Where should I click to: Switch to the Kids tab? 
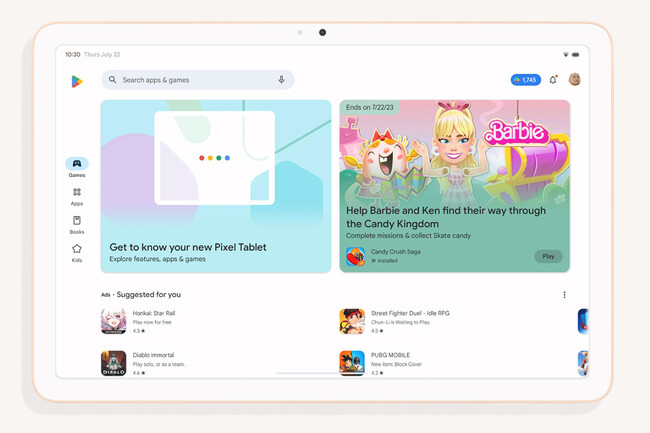77,253
